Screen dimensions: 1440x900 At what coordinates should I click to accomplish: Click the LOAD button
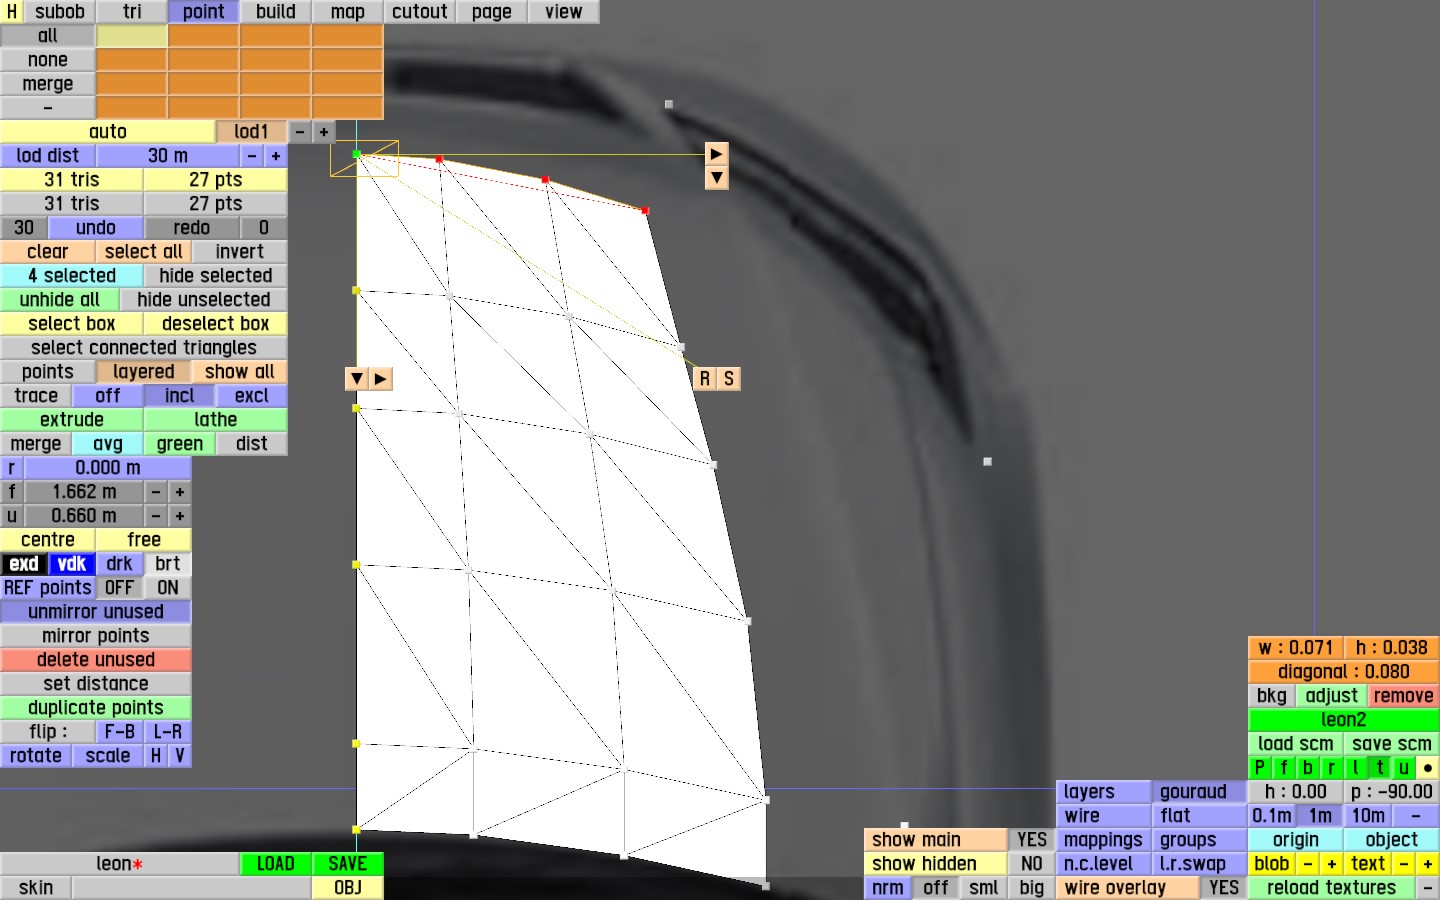point(276,864)
